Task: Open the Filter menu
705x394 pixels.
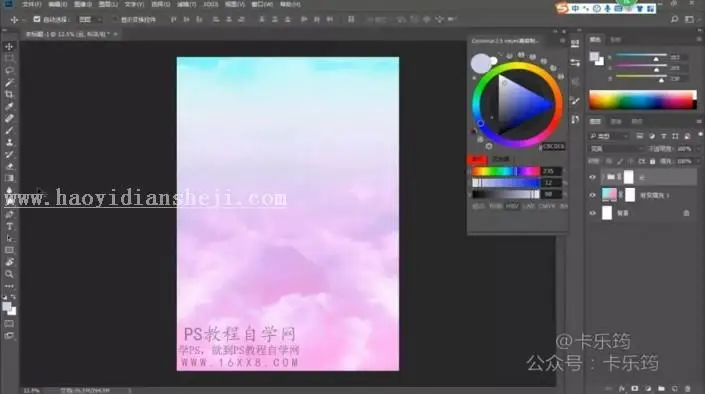Action: pos(186,4)
